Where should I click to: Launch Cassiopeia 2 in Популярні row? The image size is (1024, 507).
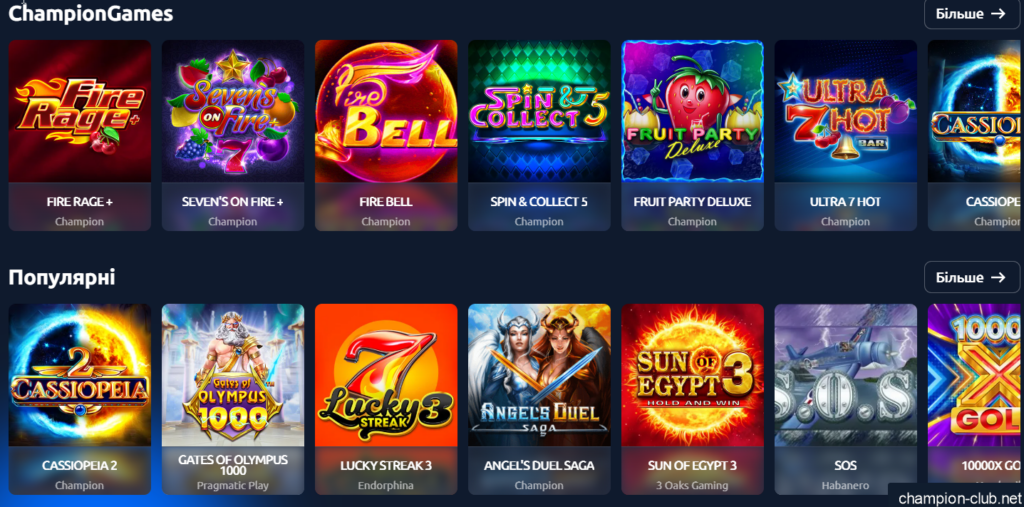(80, 375)
